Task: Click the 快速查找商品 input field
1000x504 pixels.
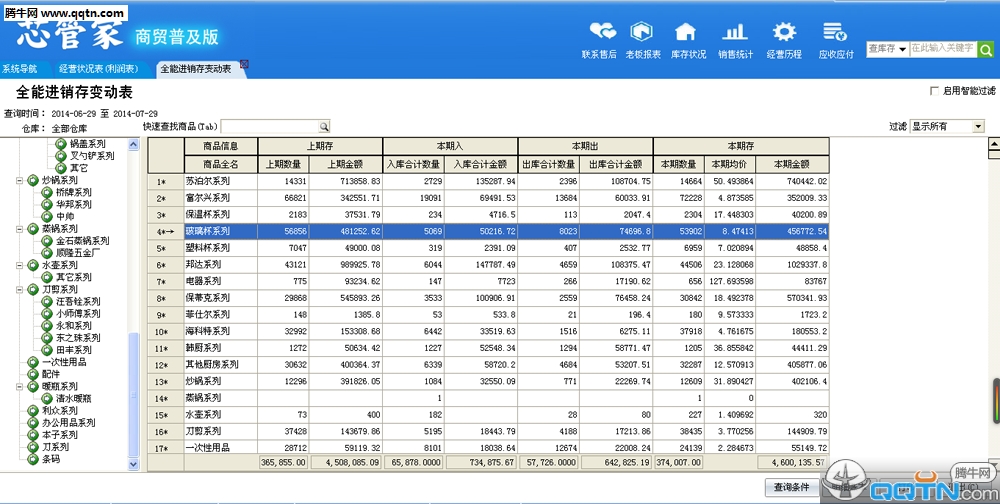Action: 269,126
